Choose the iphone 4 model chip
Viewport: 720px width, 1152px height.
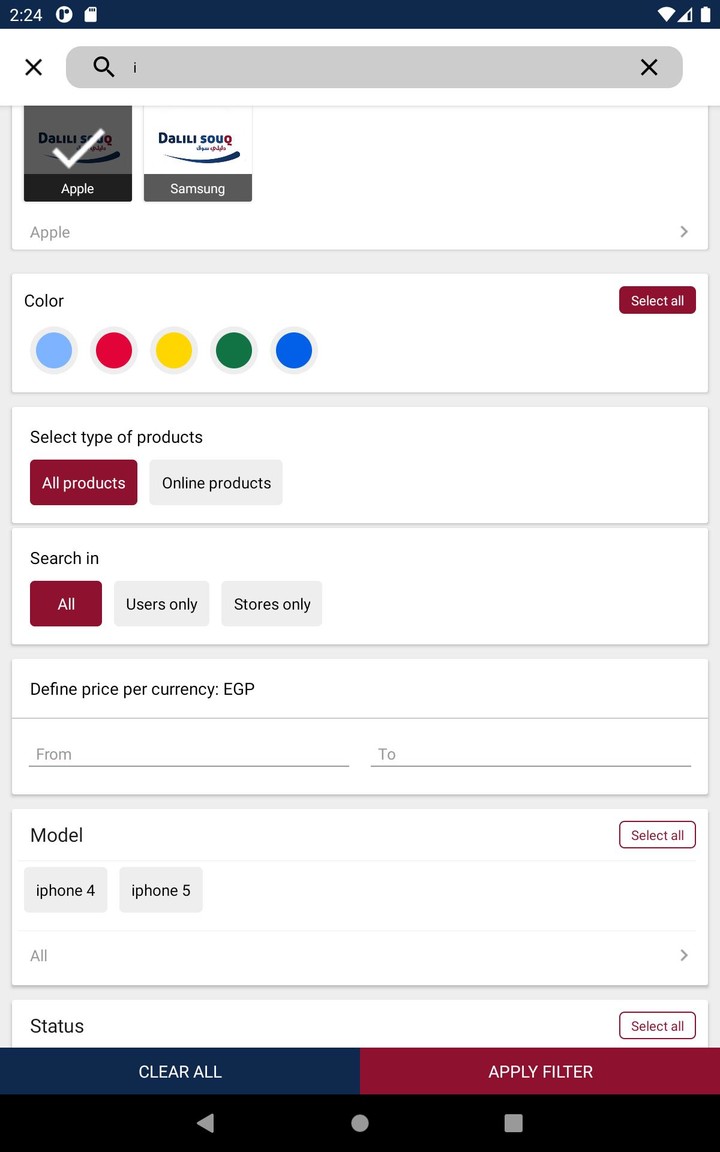(65, 890)
